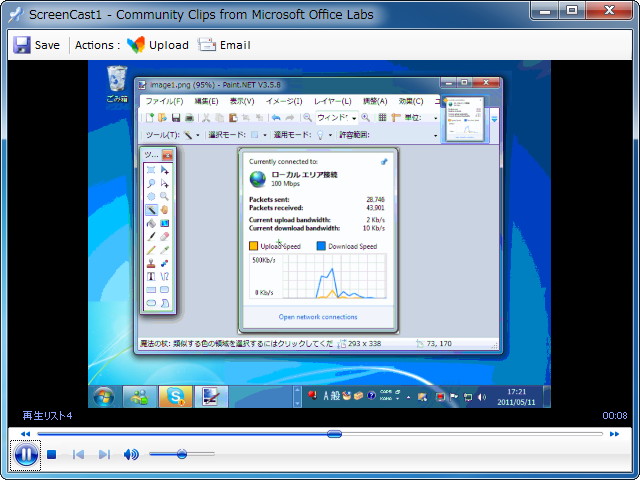Click the Print icon in Paint.NET toolbar
Screen dimensions: 640x480
(189, 118)
